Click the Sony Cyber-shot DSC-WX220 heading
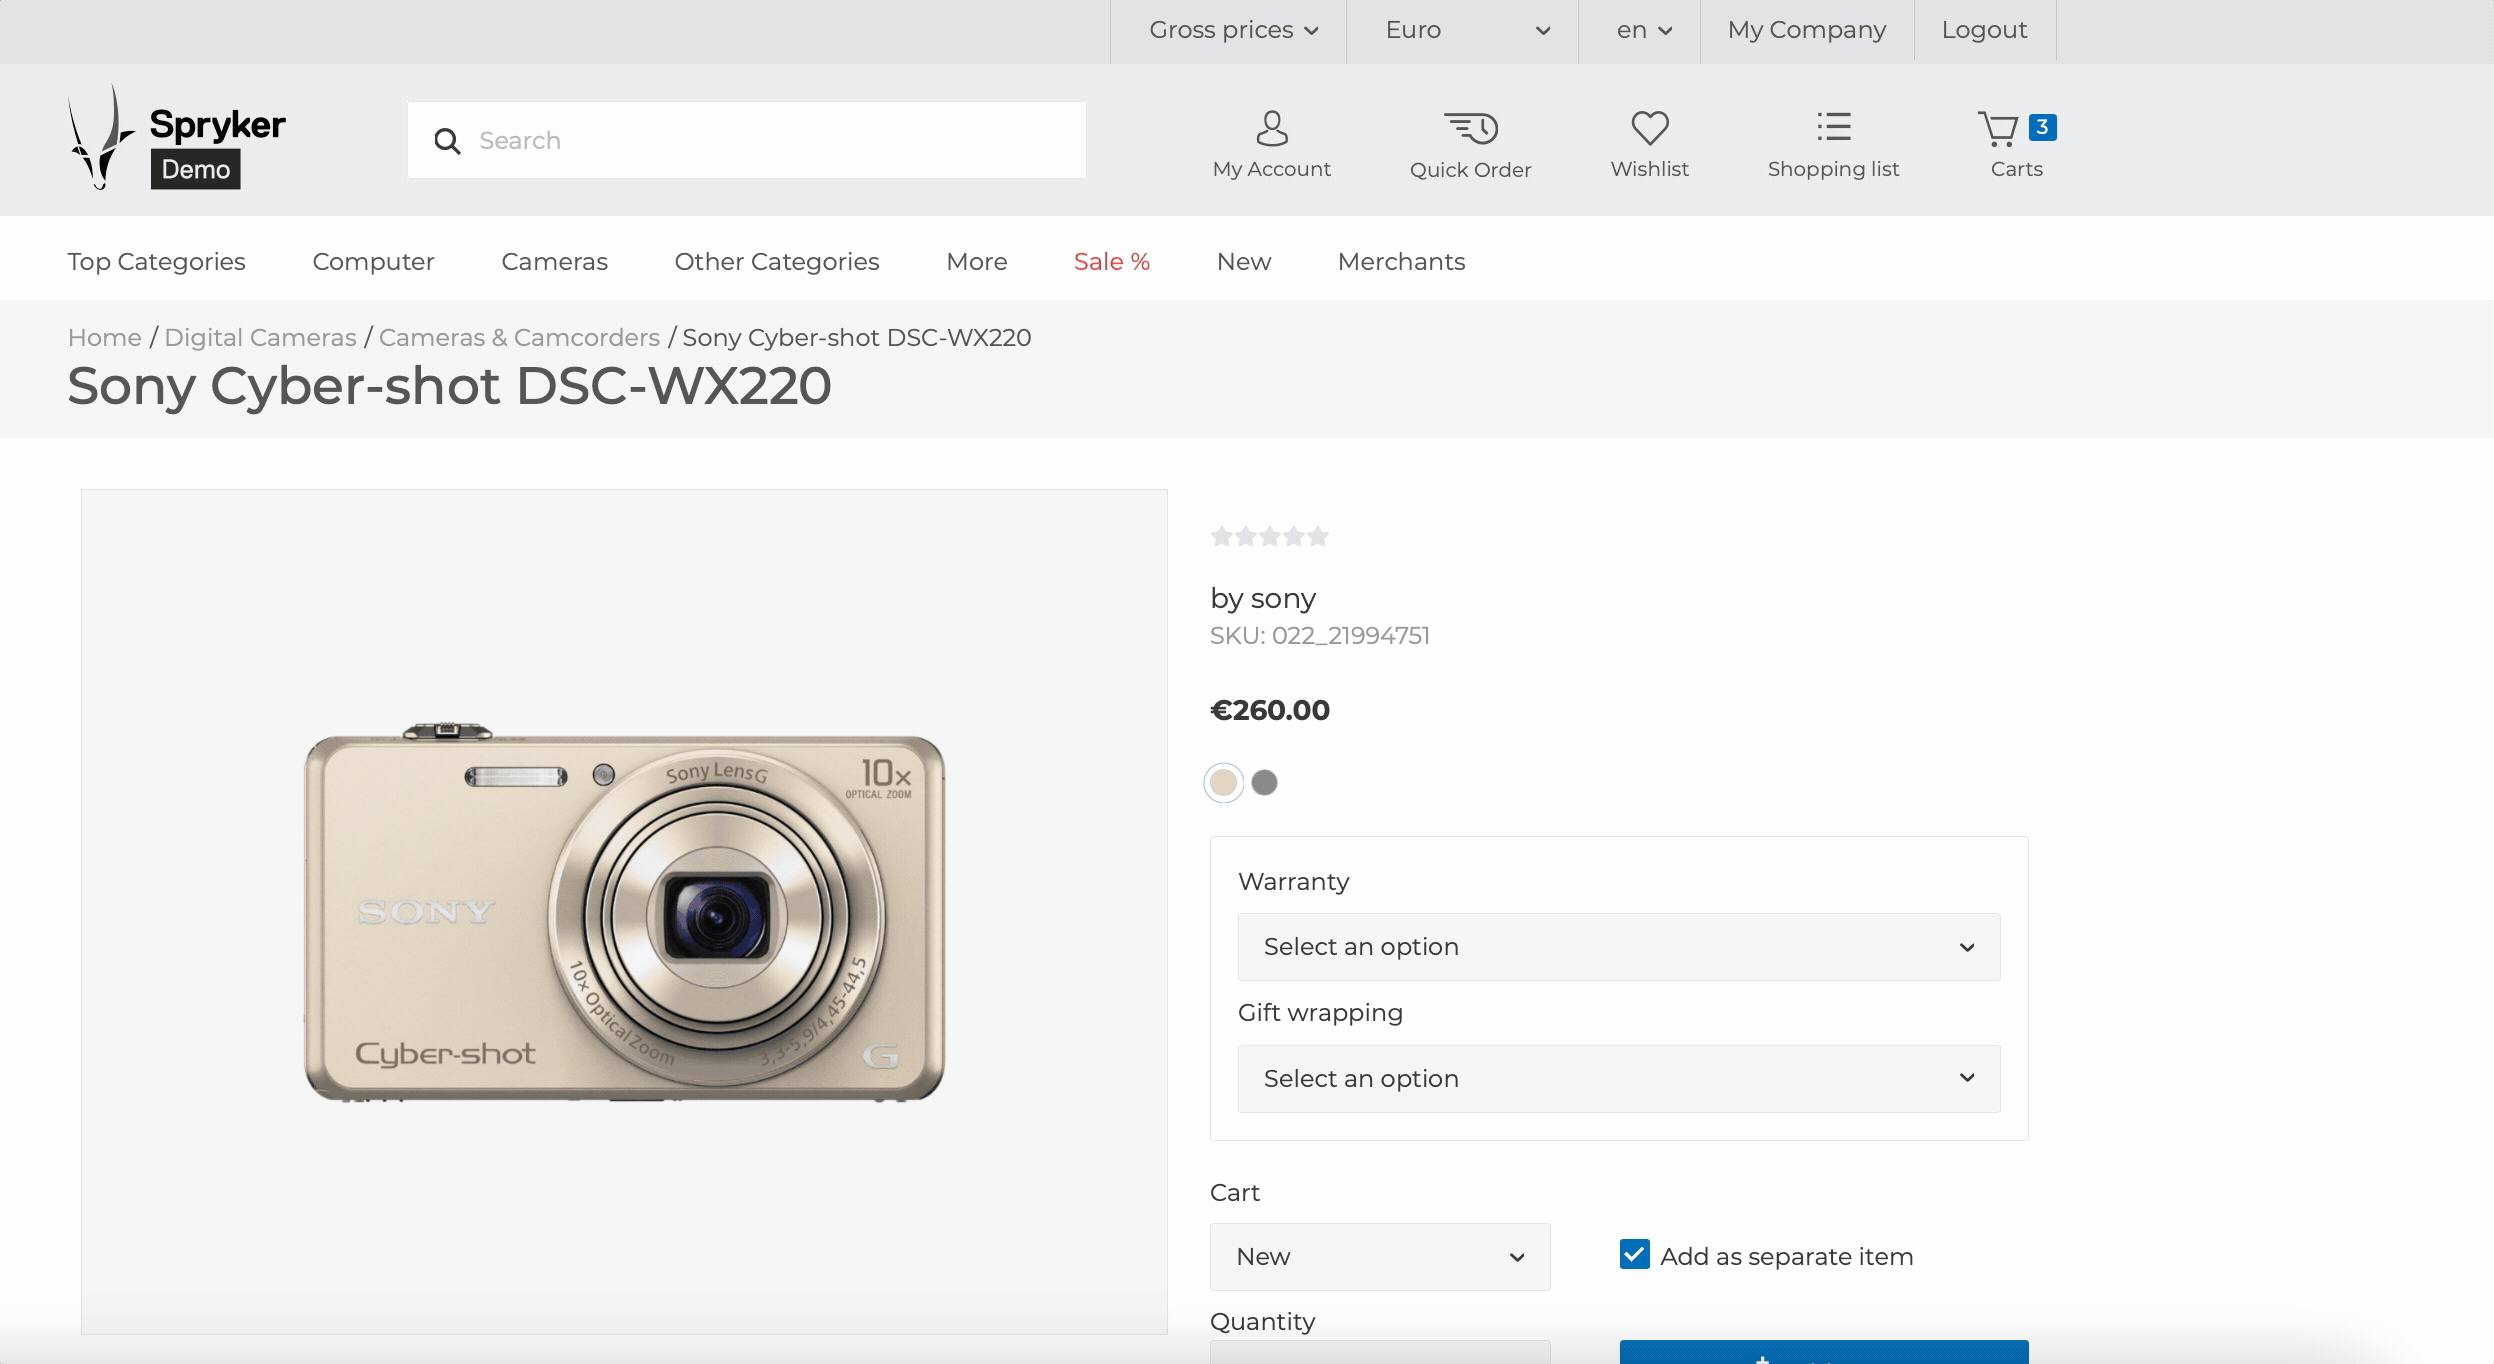This screenshot has height=1364, width=2494. pos(449,386)
